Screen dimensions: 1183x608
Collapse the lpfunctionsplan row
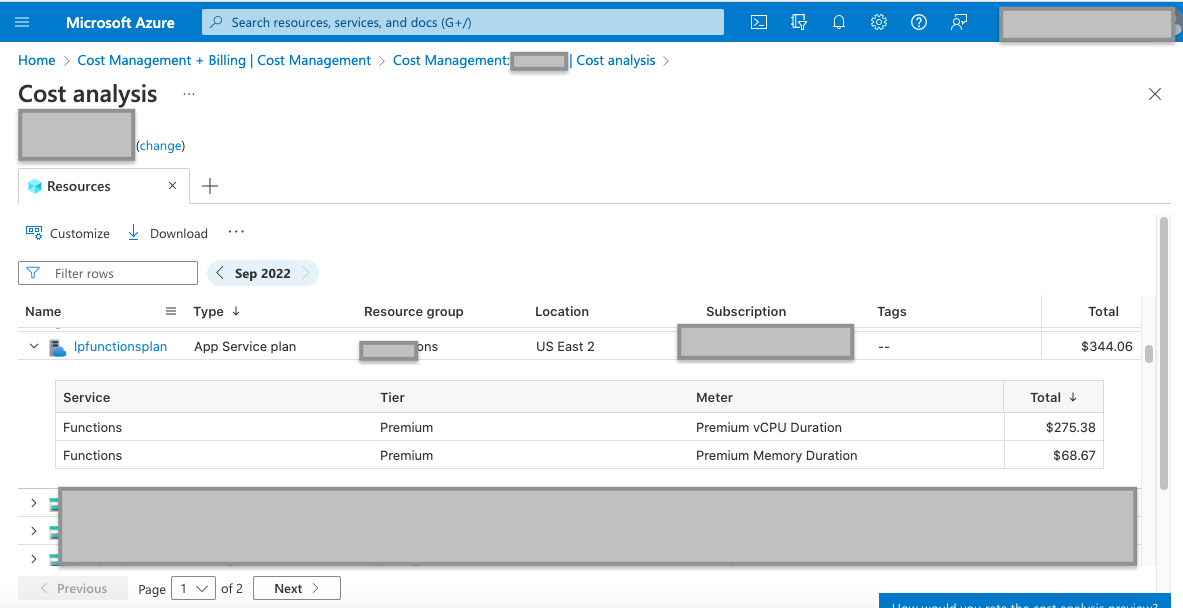tap(34, 346)
